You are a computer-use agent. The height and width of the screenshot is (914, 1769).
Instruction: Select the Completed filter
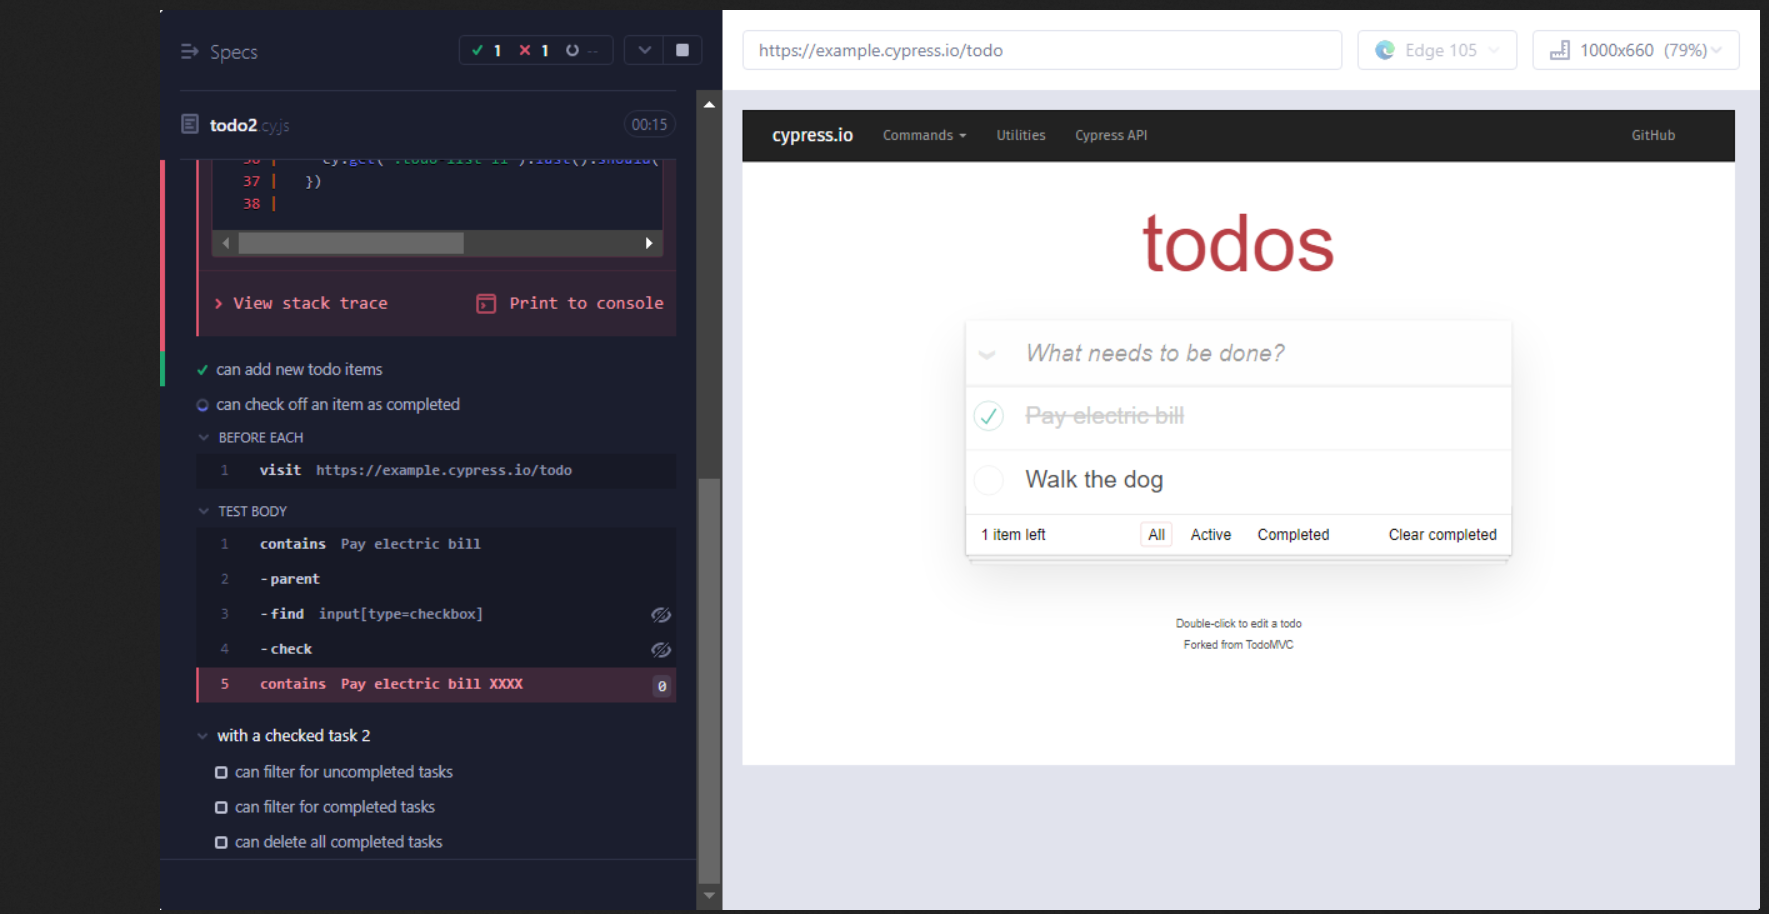(1293, 535)
